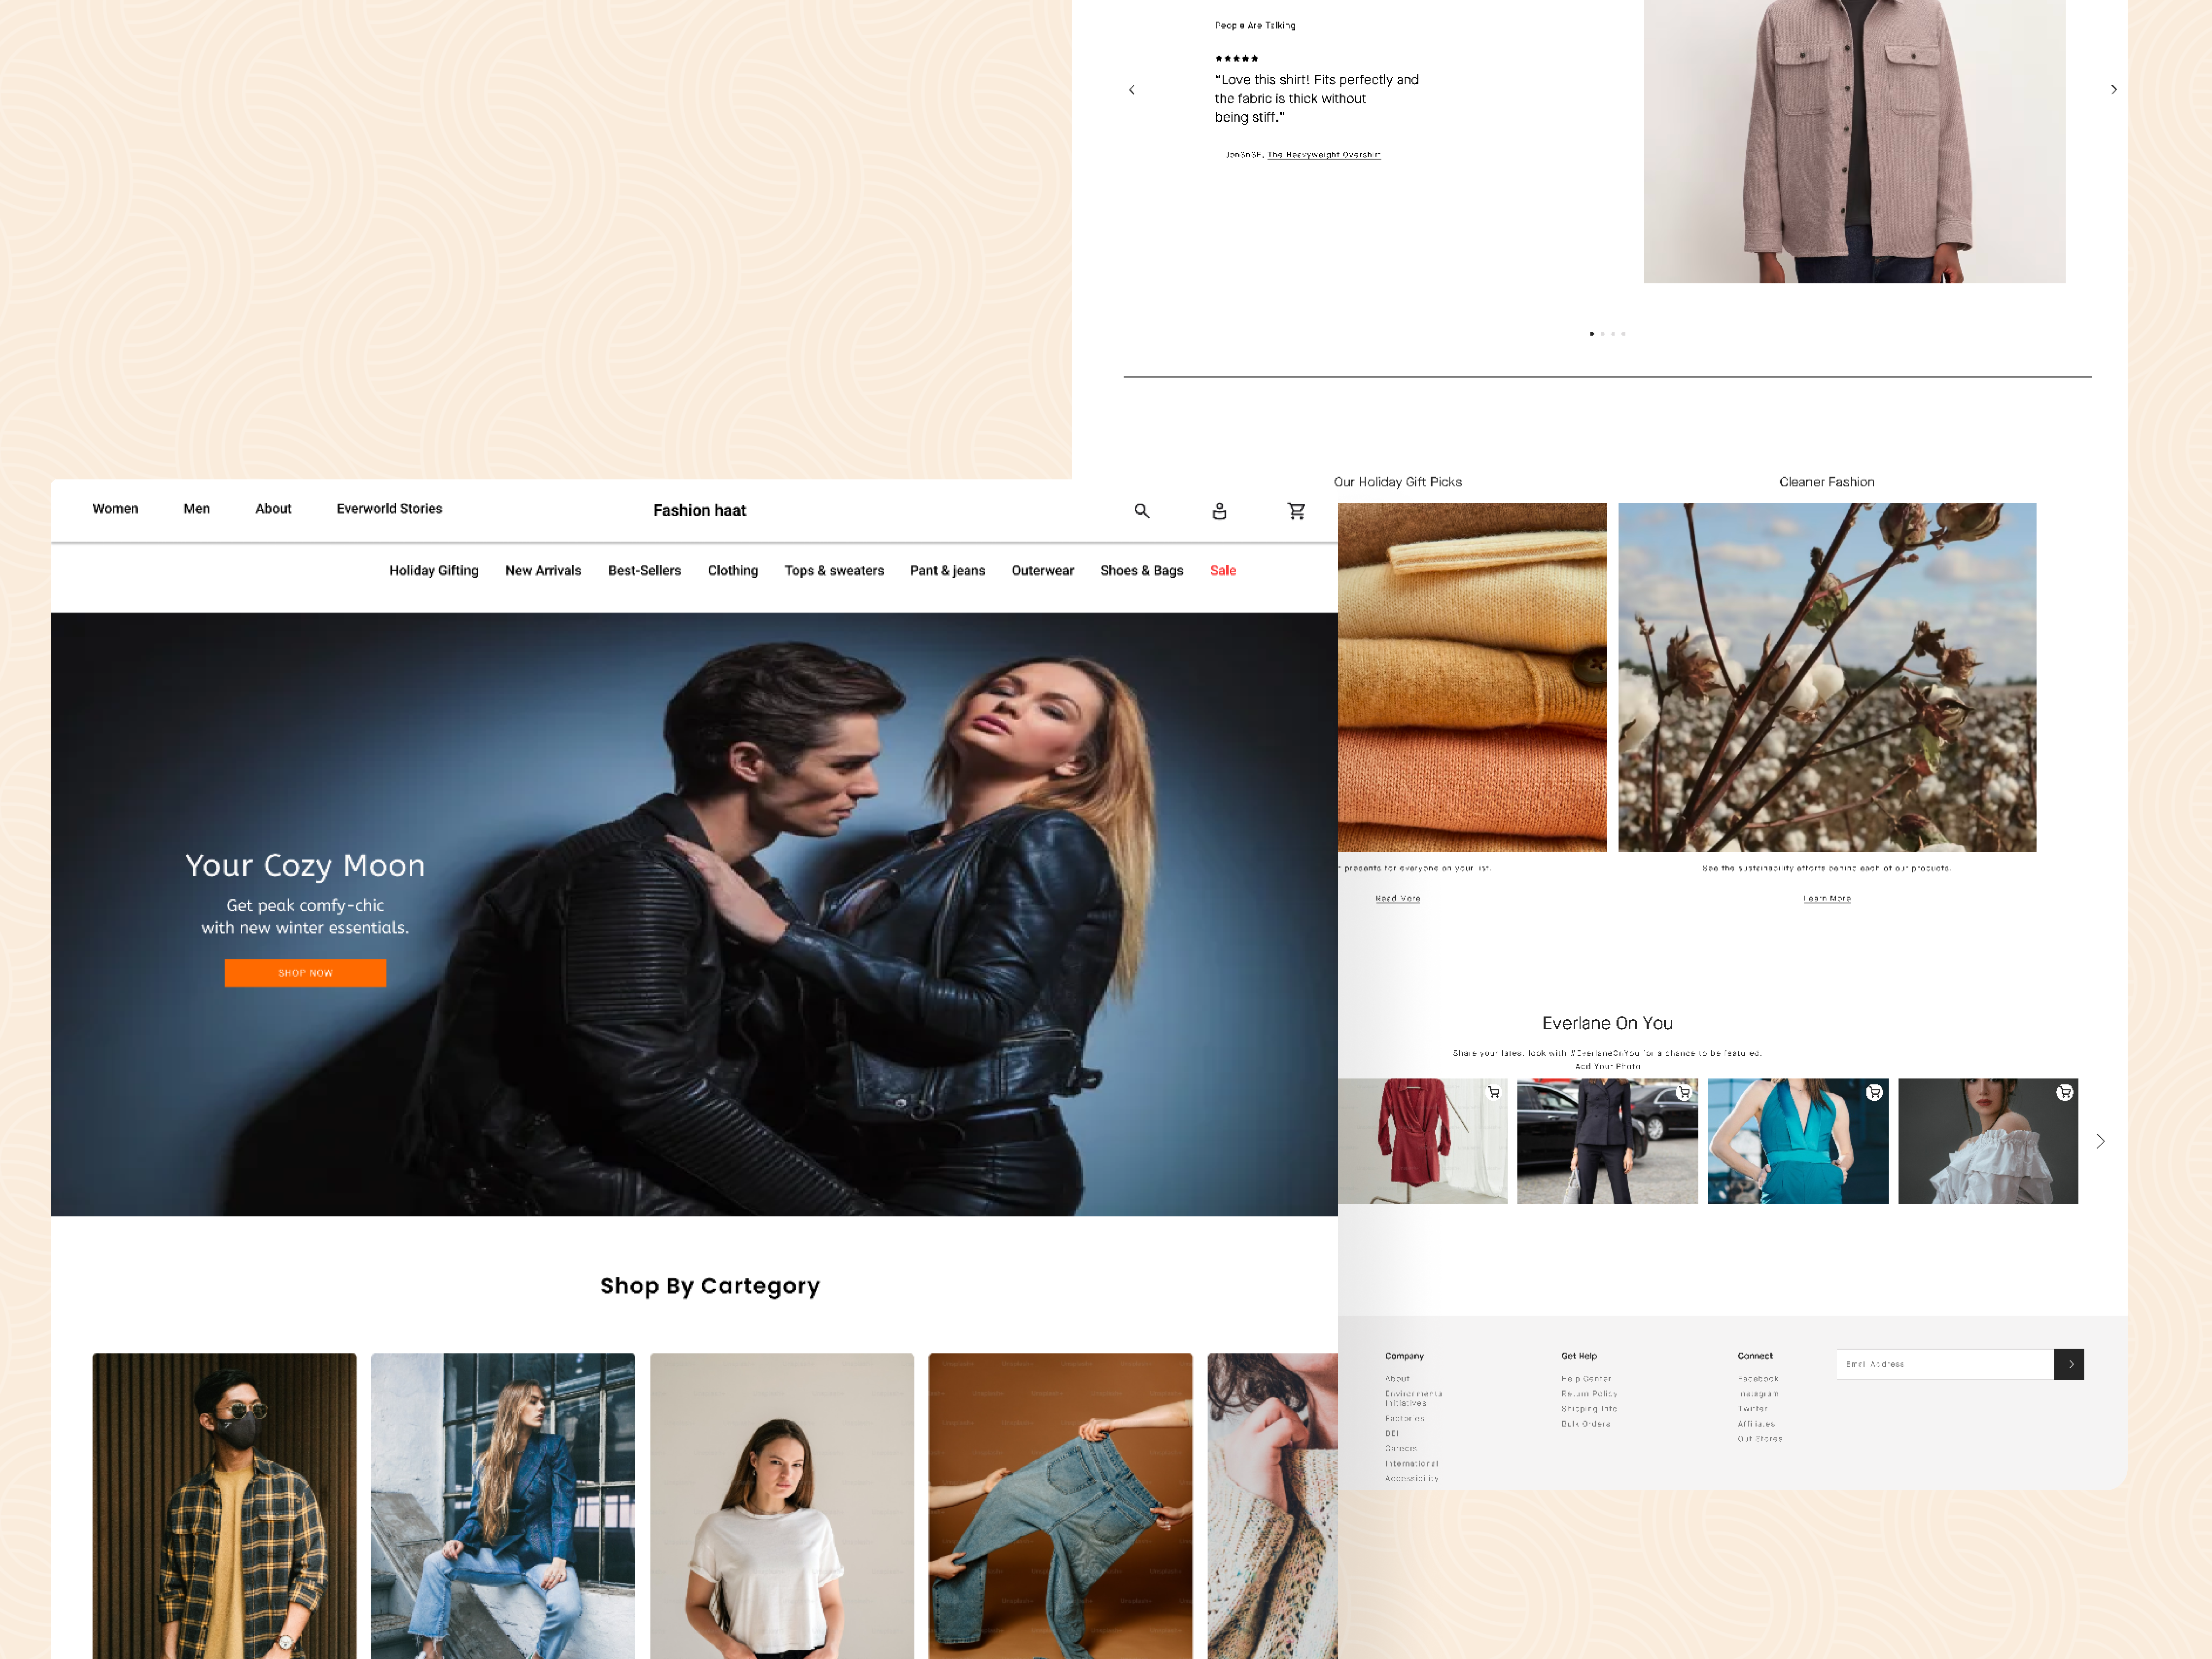Select Tops & sweaters category
This screenshot has width=2212, height=1659.
(x=834, y=571)
